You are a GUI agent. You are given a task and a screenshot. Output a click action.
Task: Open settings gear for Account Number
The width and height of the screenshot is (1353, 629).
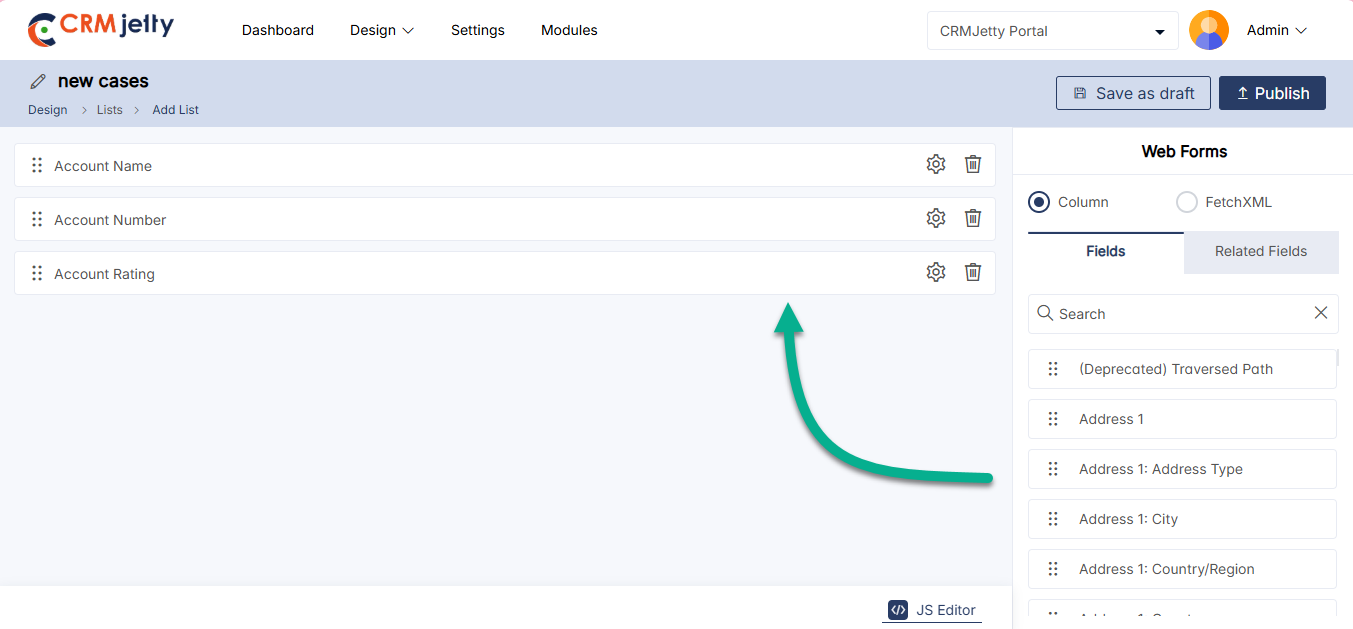point(935,218)
